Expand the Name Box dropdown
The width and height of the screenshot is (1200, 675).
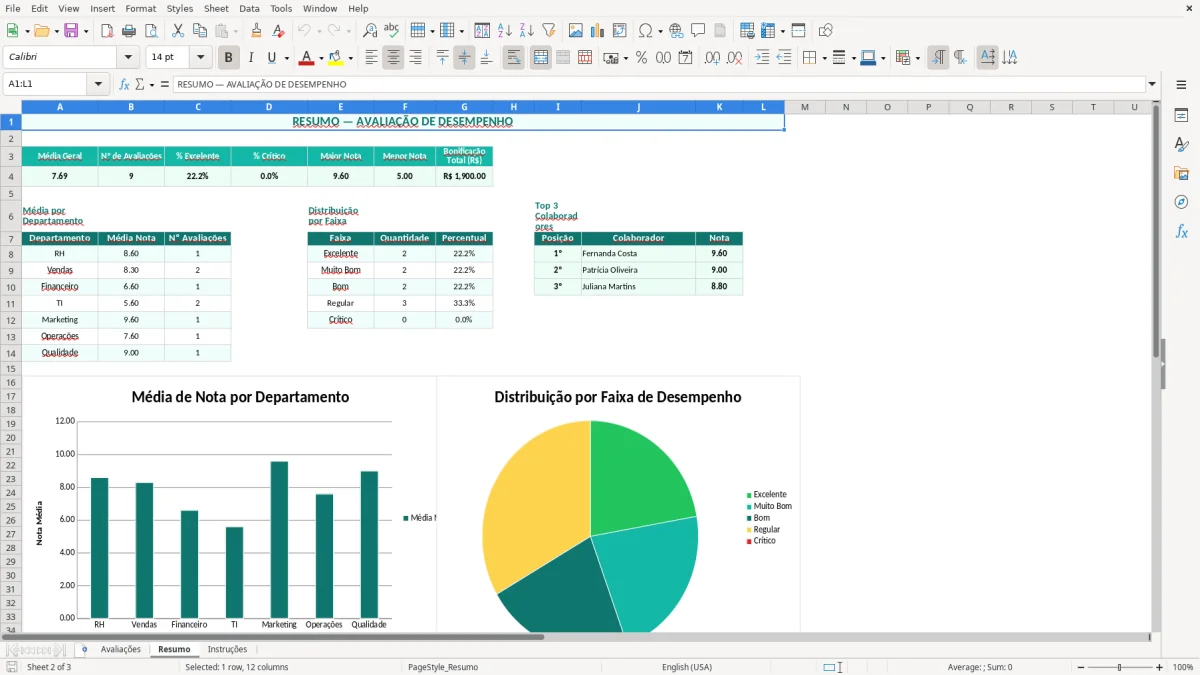pyautogui.click(x=98, y=85)
